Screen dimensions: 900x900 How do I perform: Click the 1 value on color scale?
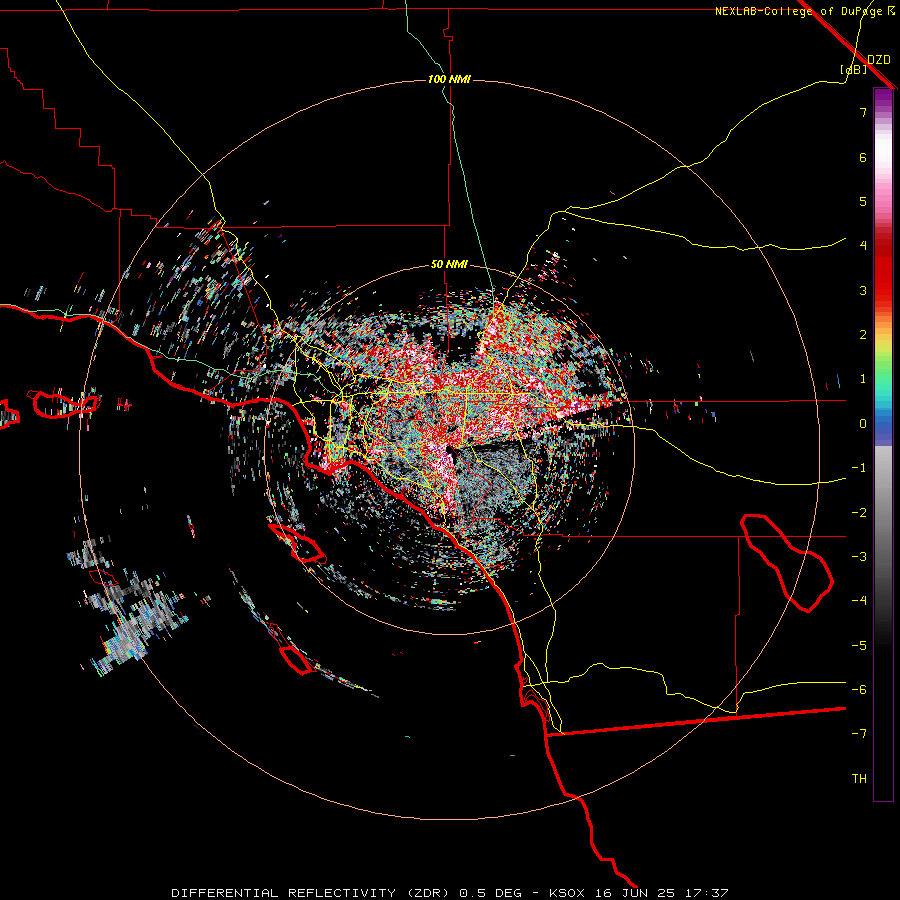(x=863, y=379)
